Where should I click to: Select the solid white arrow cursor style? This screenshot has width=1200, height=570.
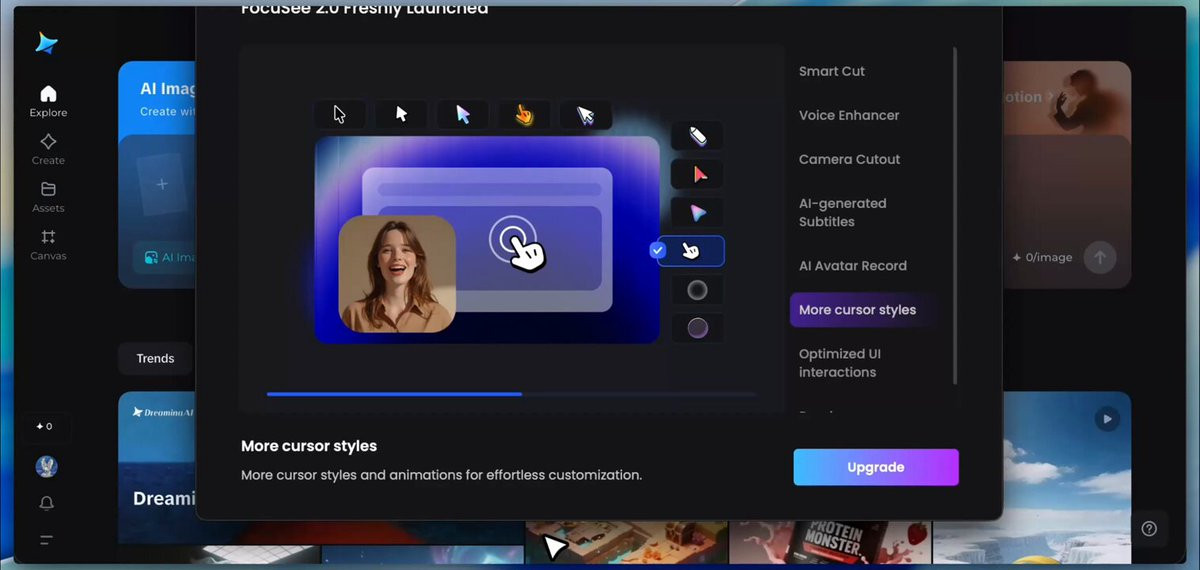(401, 114)
